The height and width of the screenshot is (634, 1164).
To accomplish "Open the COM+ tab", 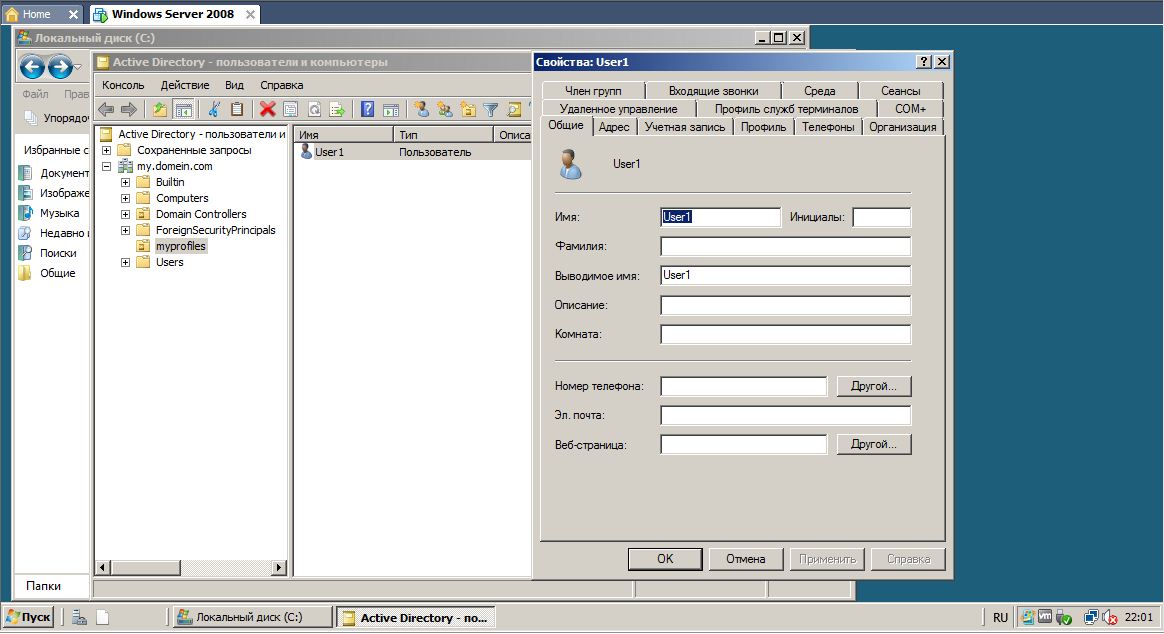I will click(910, 108).
